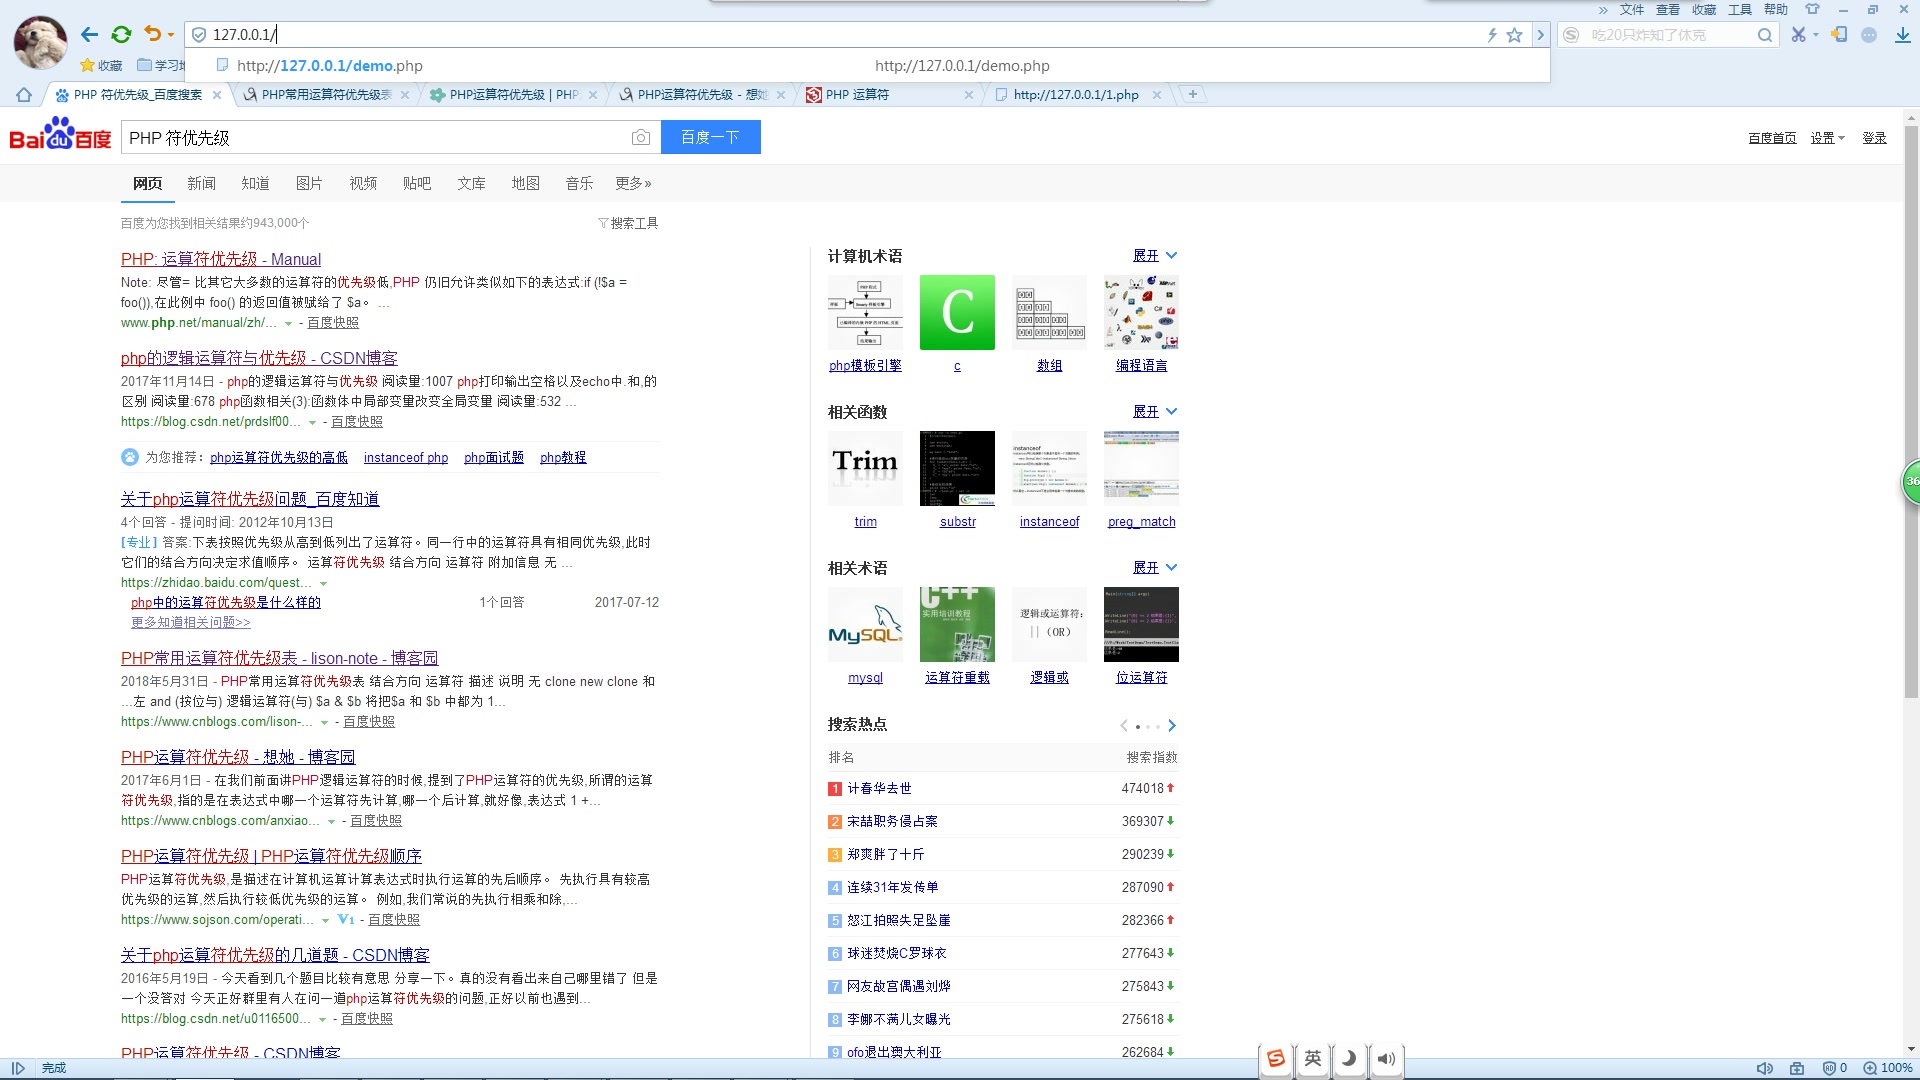Click 更多知道相关问题>> link
Screen dimensions: 1920x1080
pyautogui.click(x=191, y=622)
